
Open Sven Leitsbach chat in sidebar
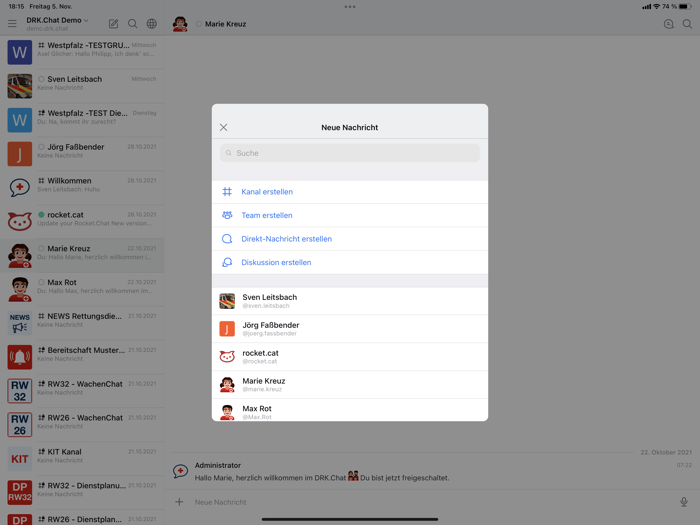(x=82, y=86)
